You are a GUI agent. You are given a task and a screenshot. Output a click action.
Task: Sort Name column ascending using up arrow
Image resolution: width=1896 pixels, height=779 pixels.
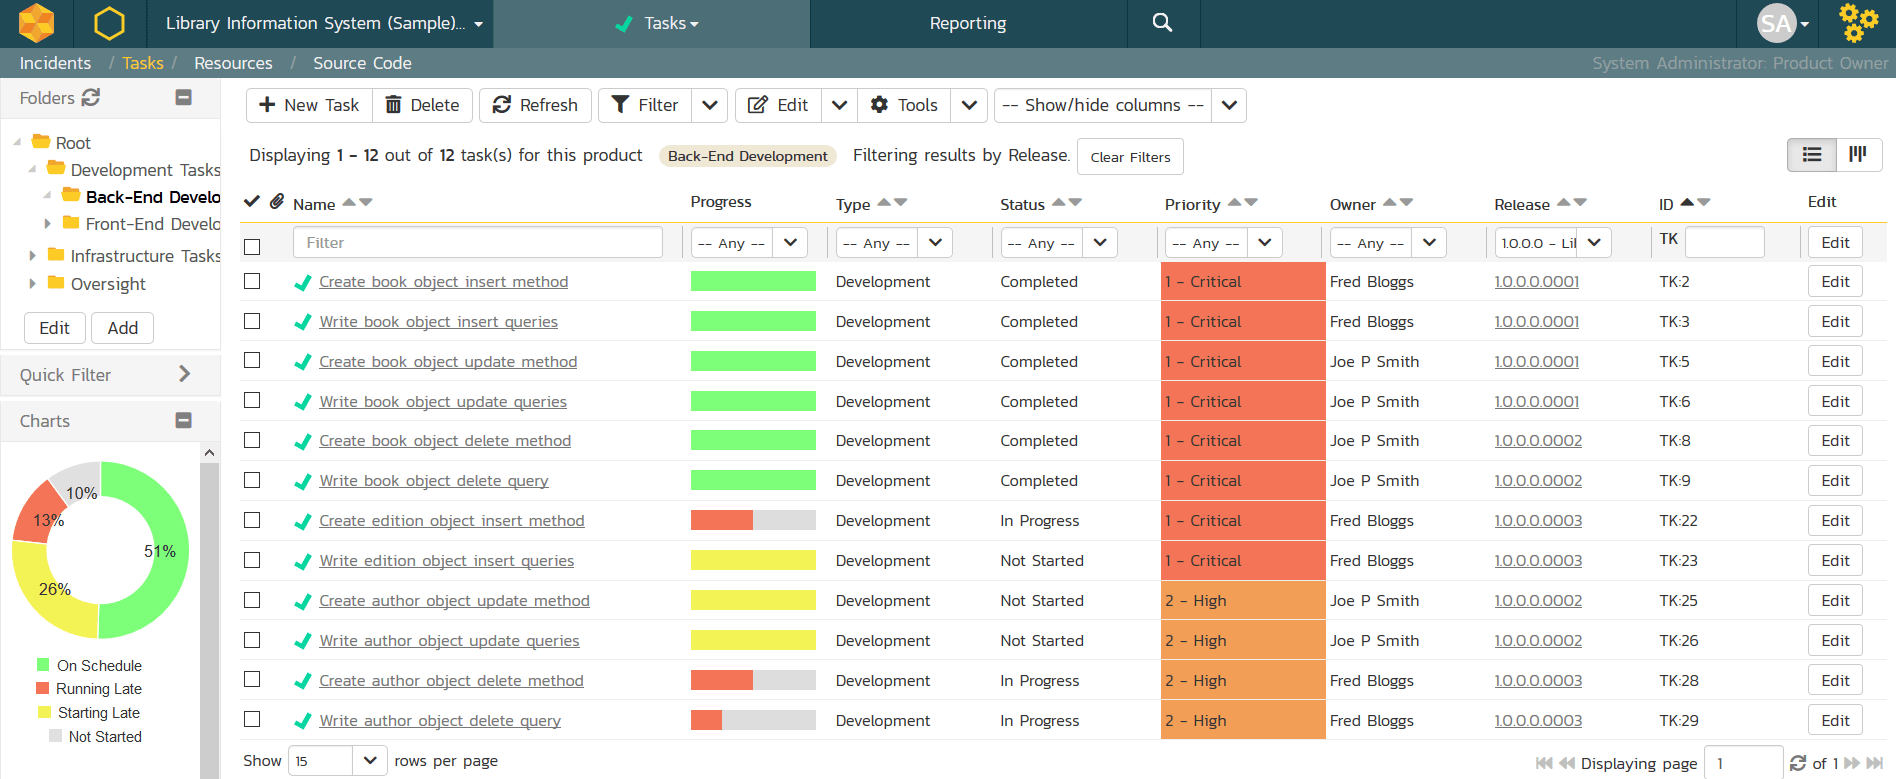[349, 202]
